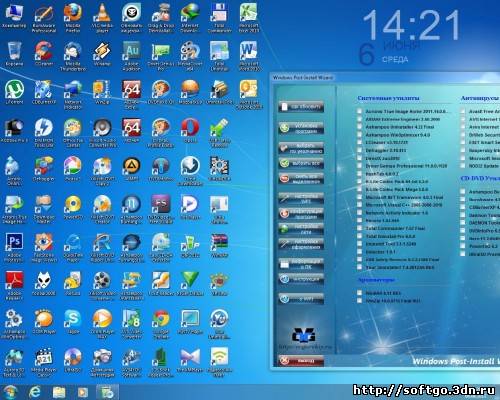Tick Driver Genius Professional checkbox

click(359, 166)
